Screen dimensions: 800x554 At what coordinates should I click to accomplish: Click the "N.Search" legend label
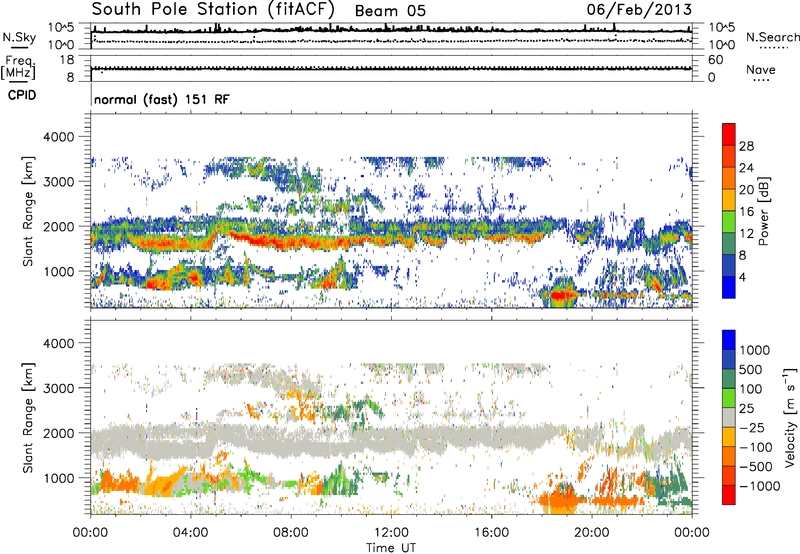(x=772, y=37)
